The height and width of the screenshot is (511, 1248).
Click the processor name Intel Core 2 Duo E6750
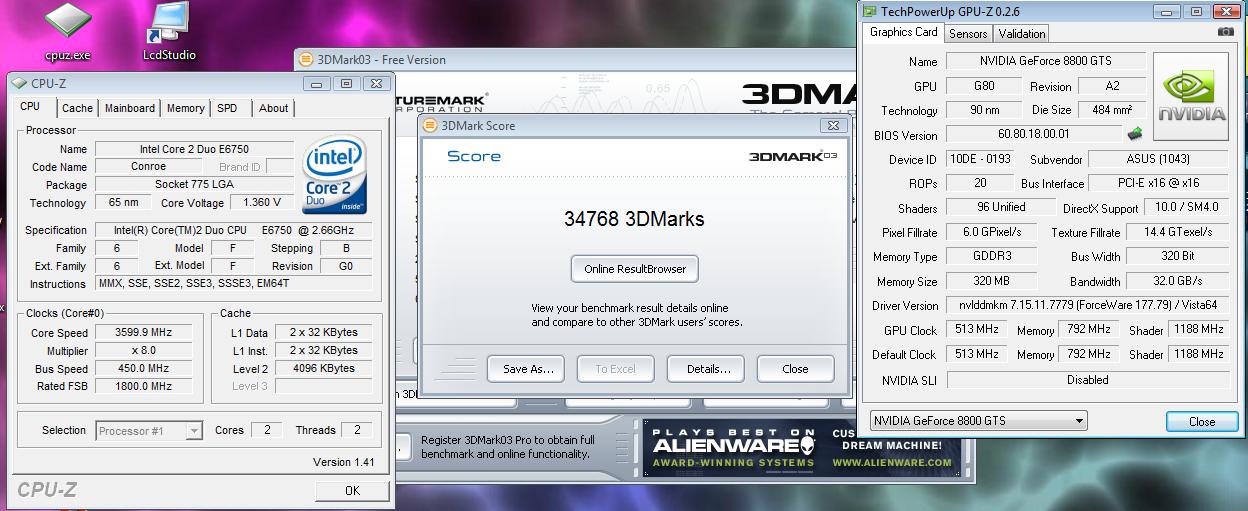pyautogui.click(x=194, y=149)
